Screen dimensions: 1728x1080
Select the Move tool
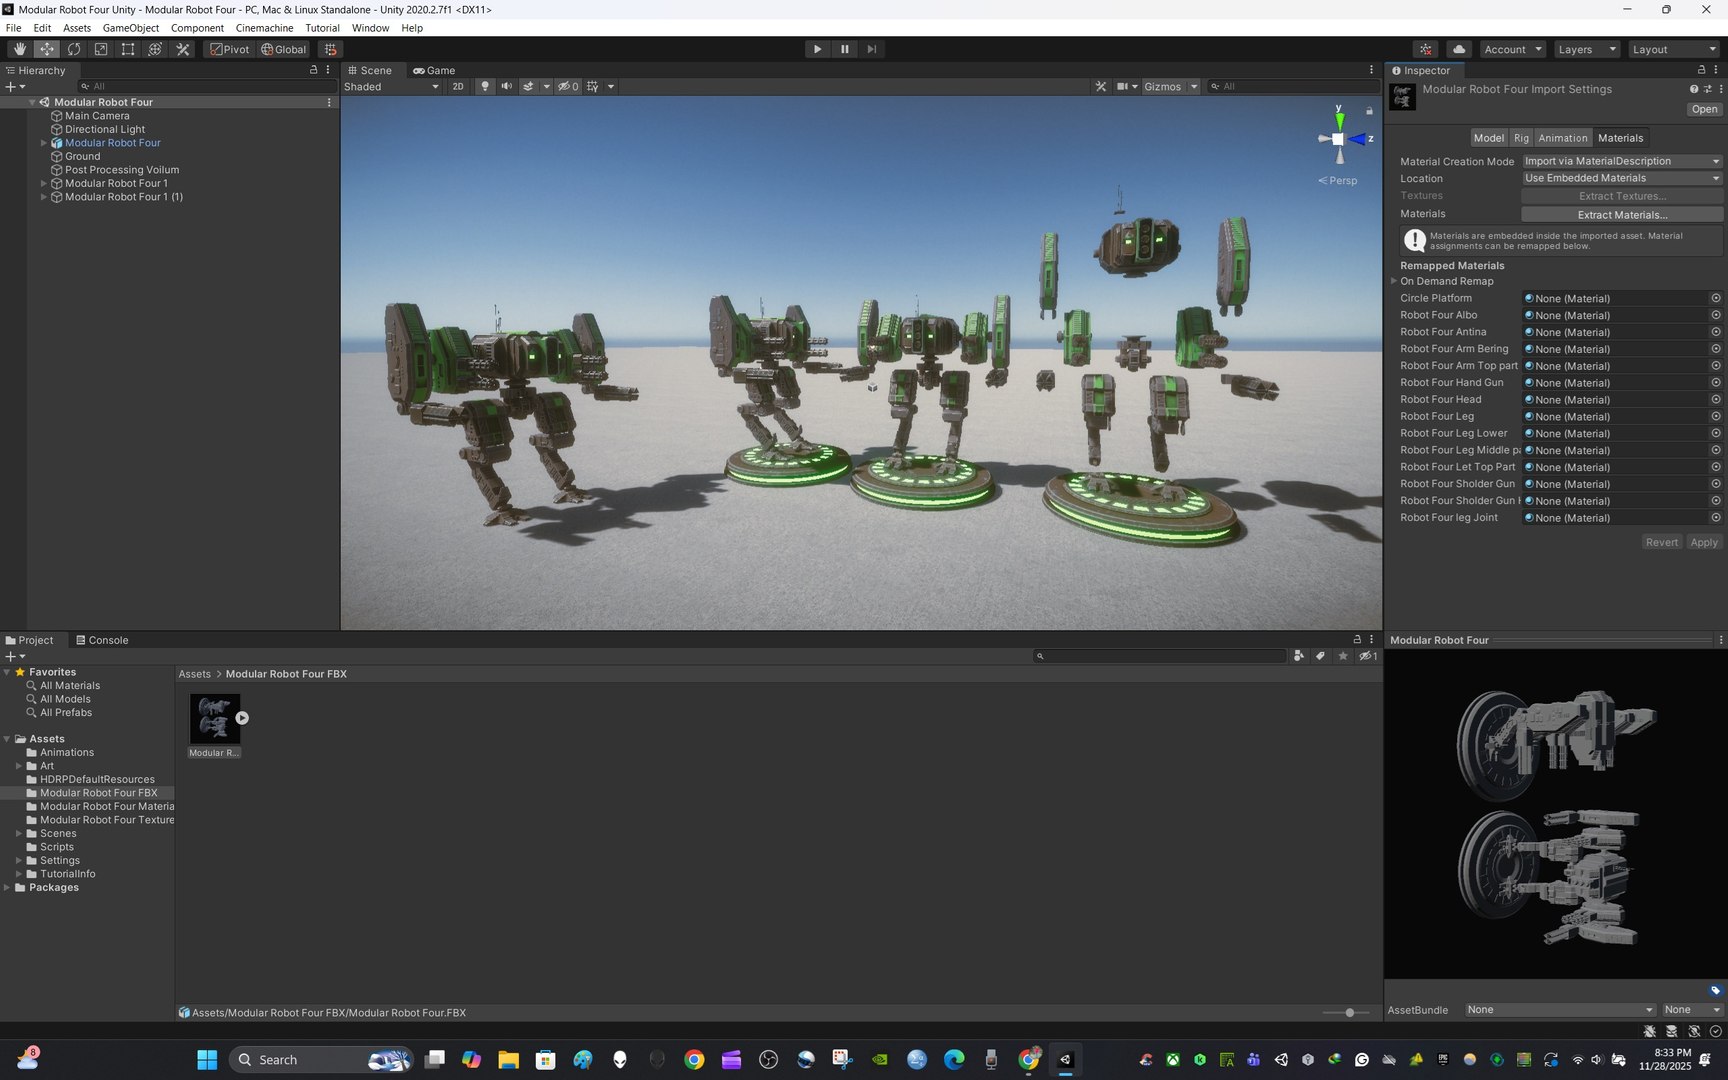pyautogui.click(x=46, y=49)
